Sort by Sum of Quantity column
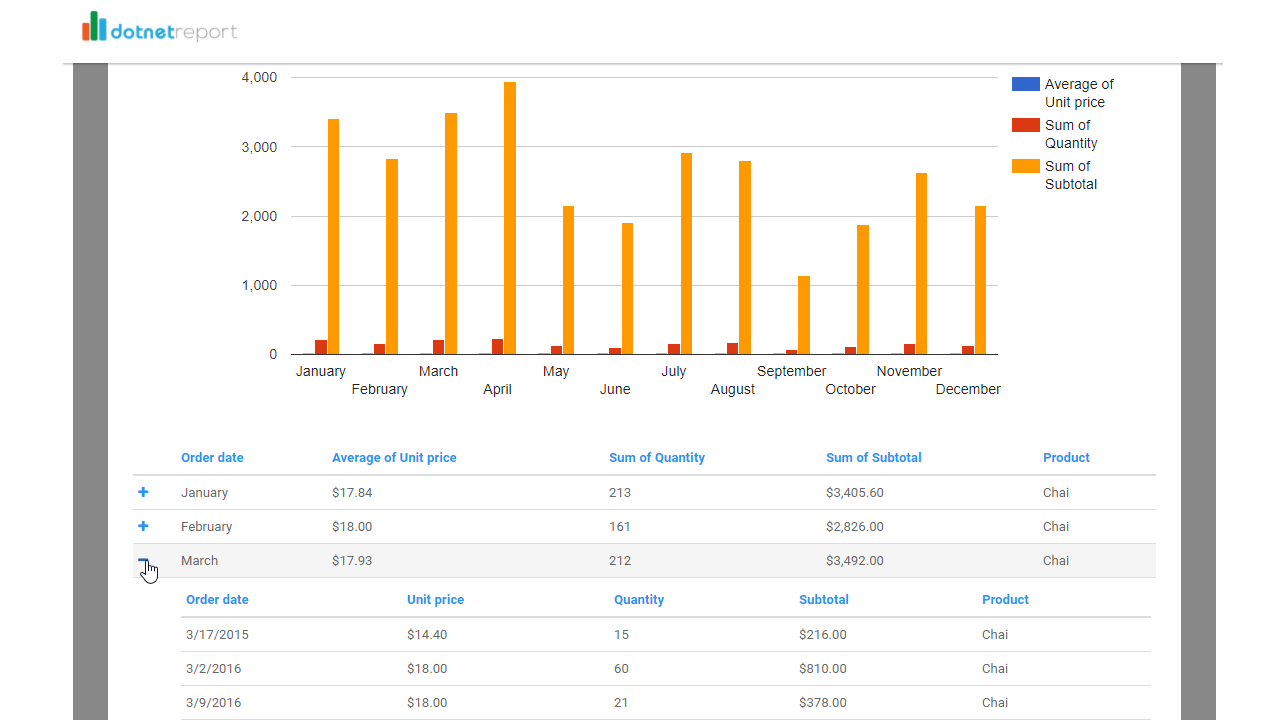Image resolution: width=1280 pixels, height=720 pixels. (x=657, y=458)
